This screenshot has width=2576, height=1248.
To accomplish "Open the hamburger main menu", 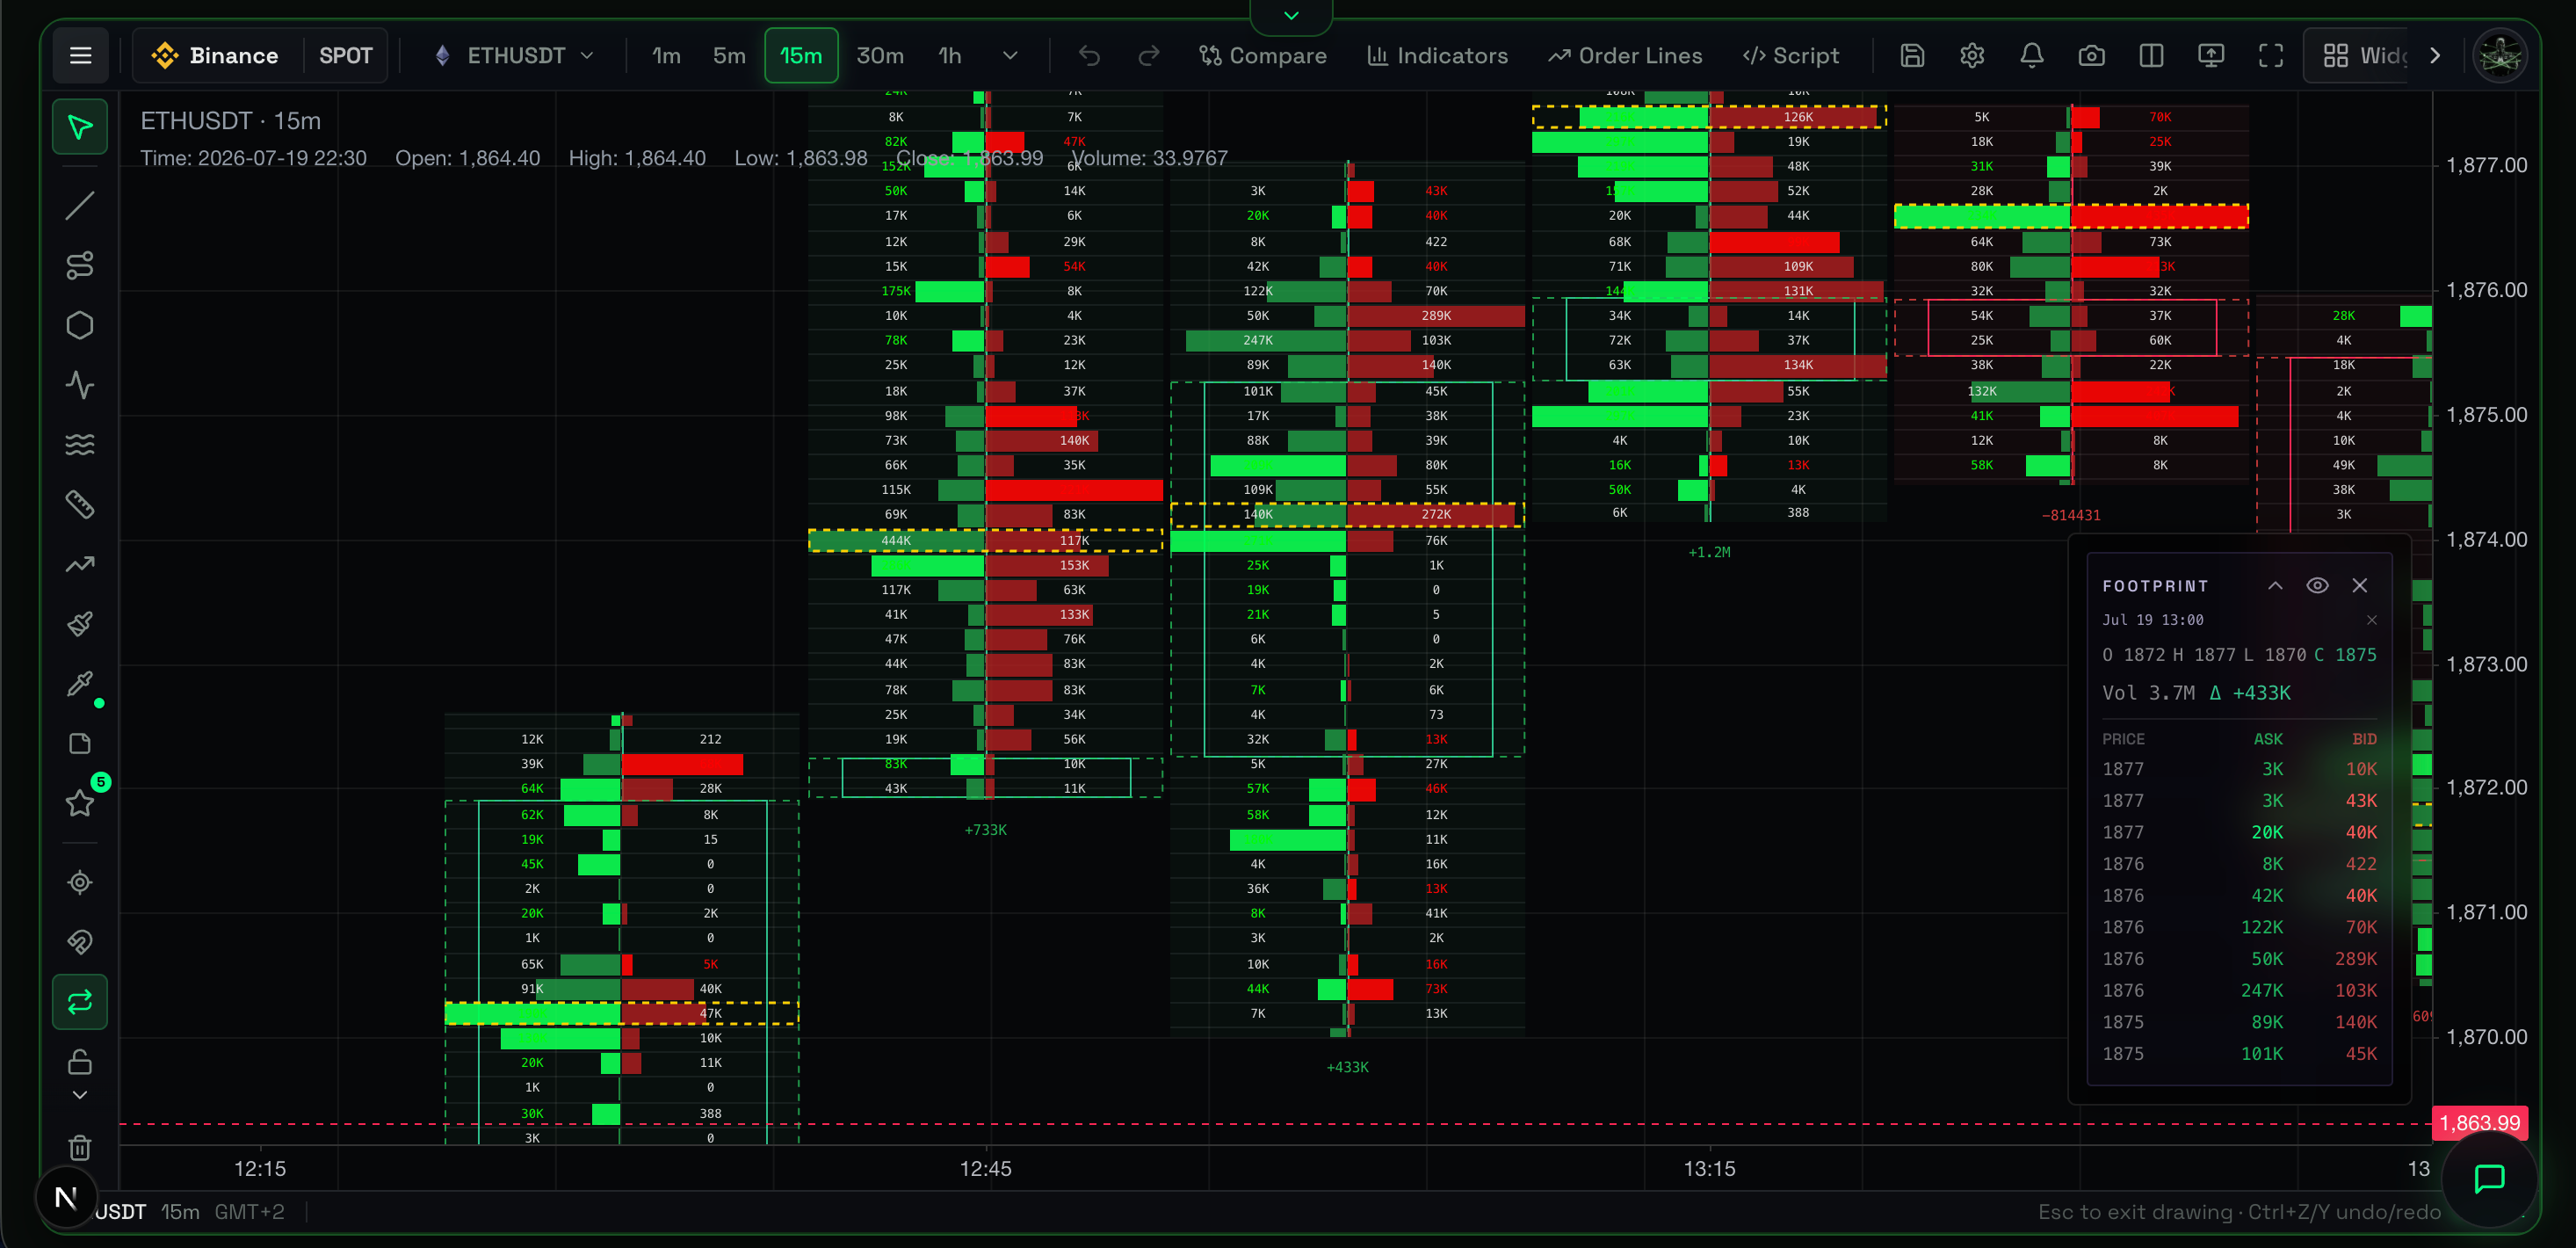I will [80, 56].
